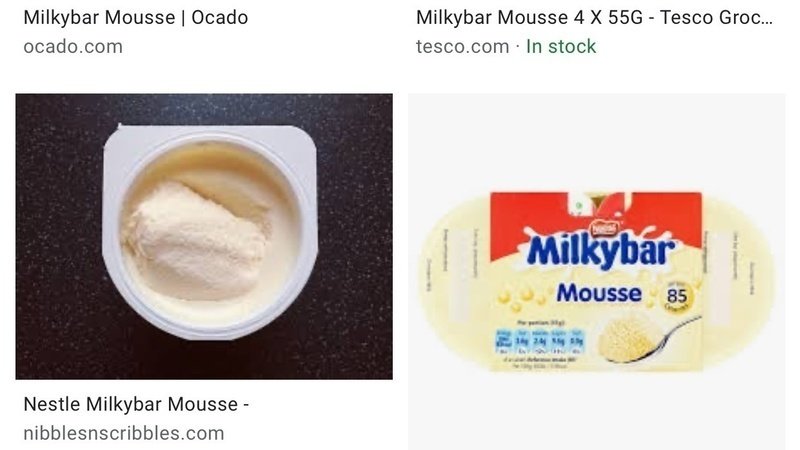The height and width of the screenshot is (450, 800).
Task: Open the Milkybar Mousse packaging thumbnail
Action: [596, 271]
